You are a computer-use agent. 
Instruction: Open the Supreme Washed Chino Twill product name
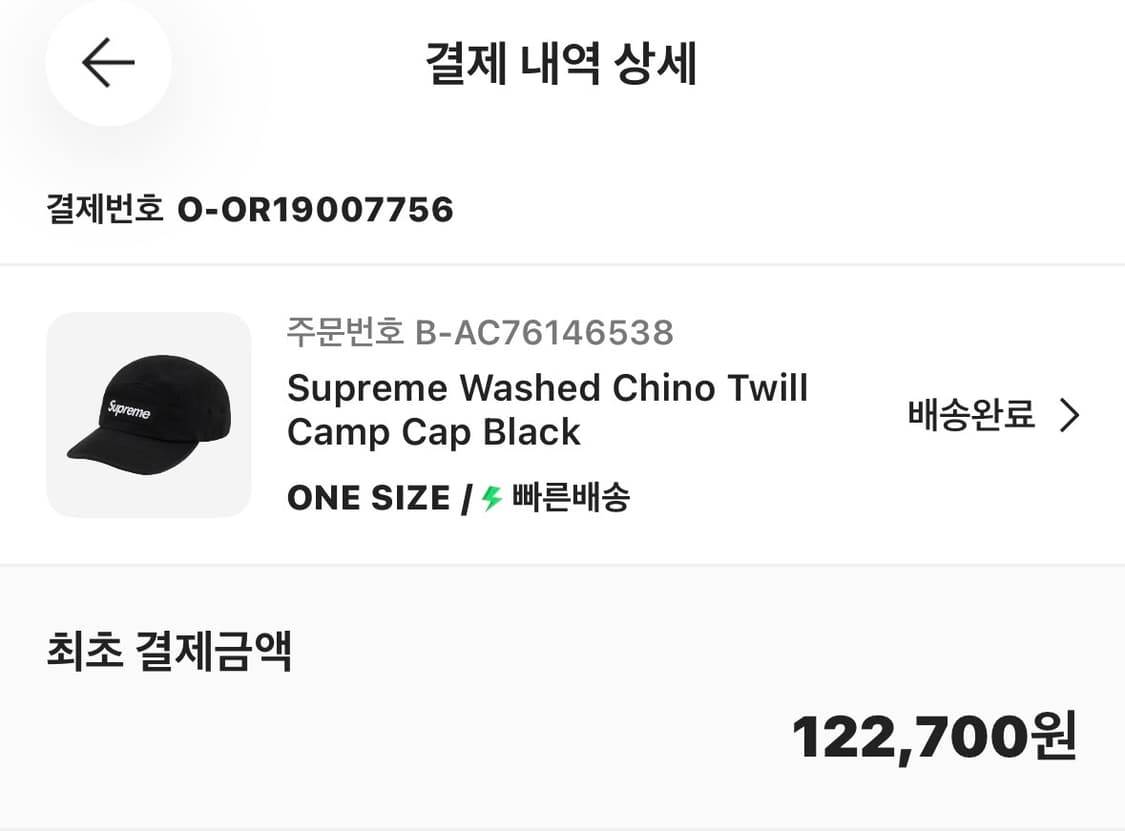point(547,388)
